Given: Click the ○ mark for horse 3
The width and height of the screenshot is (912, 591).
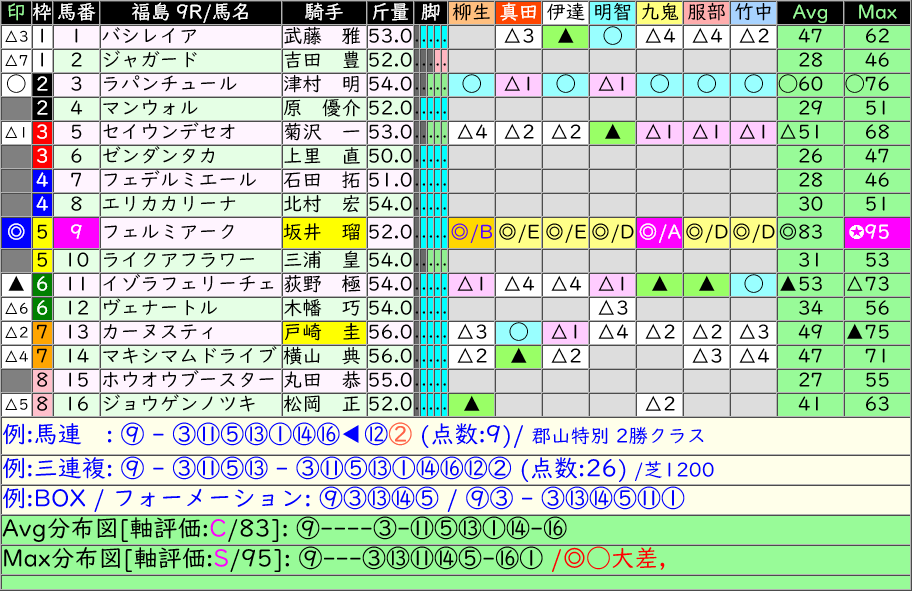Looking at the screenshot, I should 16,84.
